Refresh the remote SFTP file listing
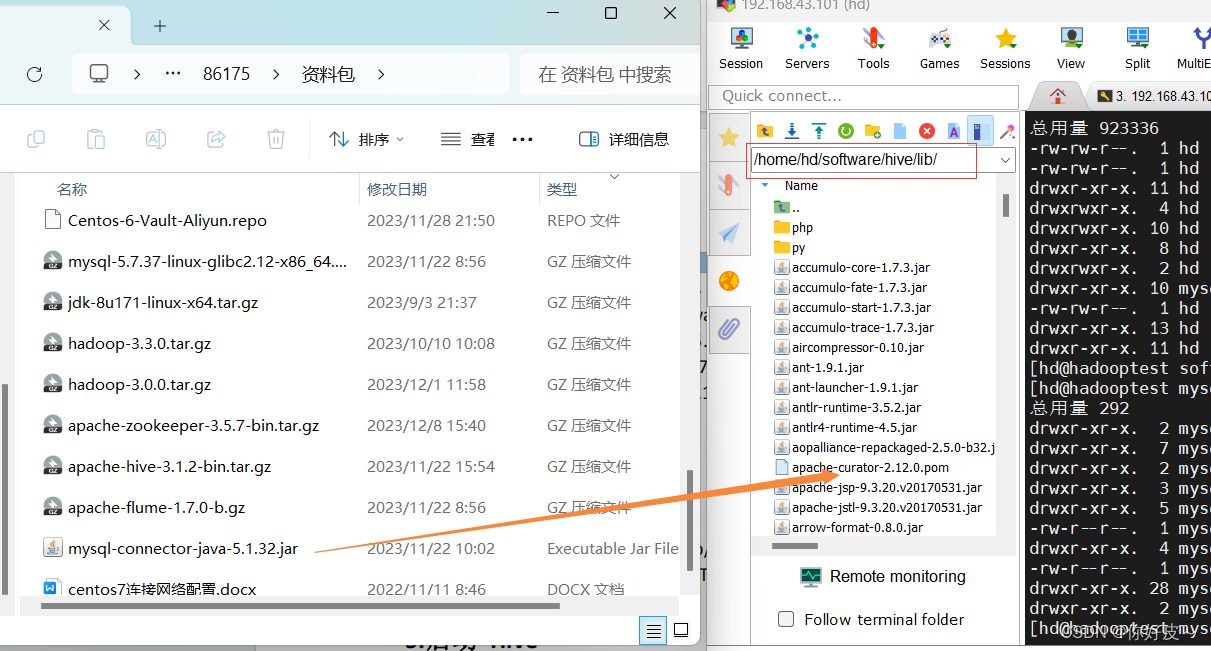Screen dimensions: 1211x651 845,131
